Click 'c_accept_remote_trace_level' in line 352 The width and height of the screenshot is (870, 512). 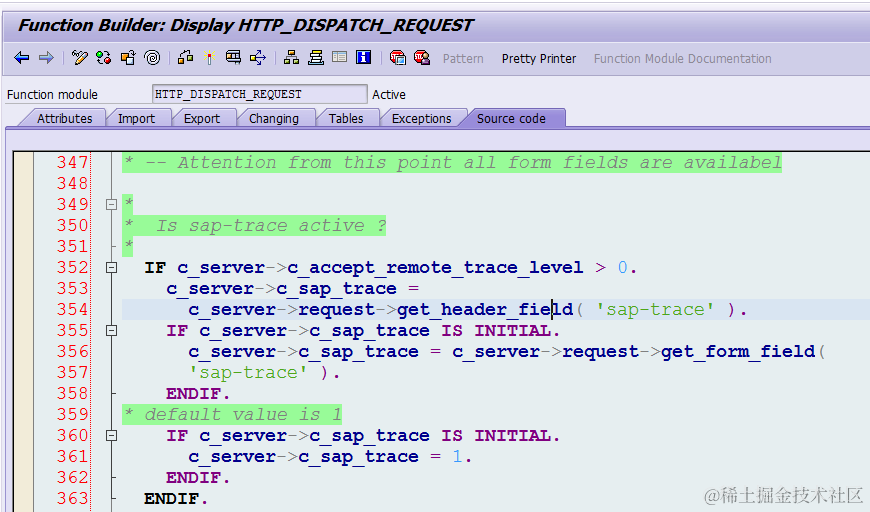point(436,267)
